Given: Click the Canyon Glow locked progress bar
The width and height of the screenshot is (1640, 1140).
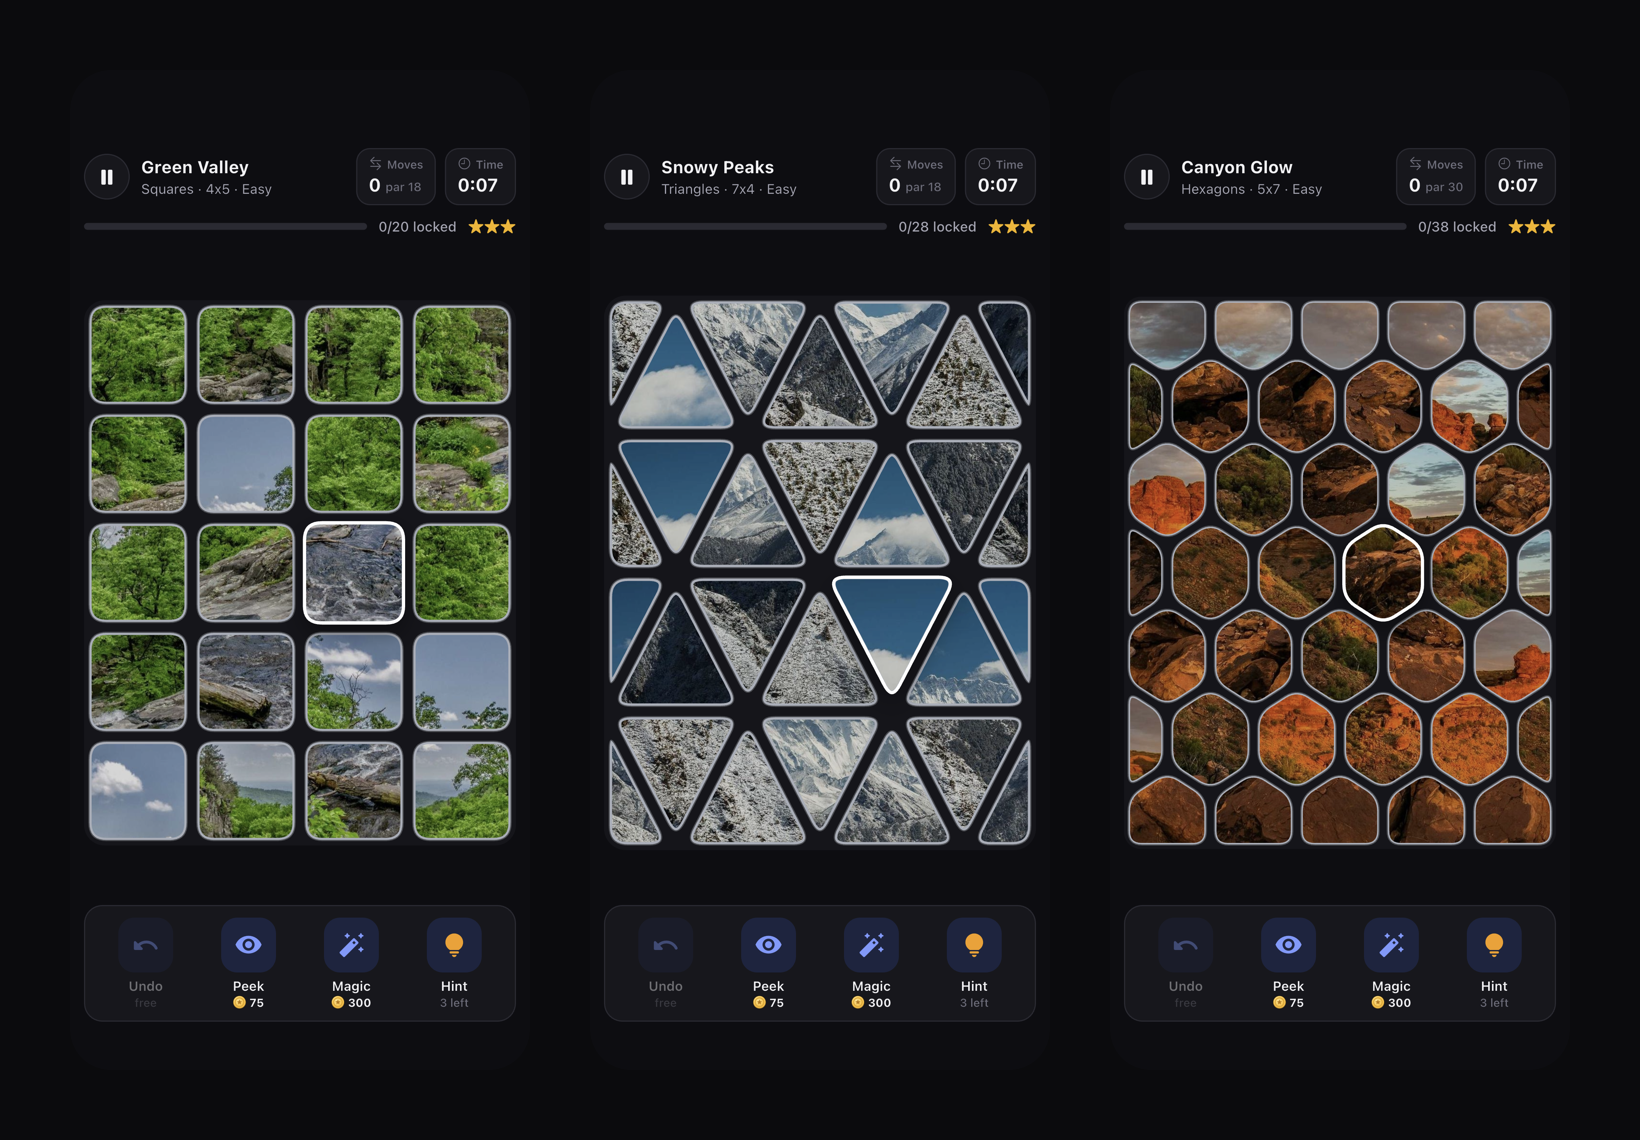Looking at the screenshot, I should (1266, 227).
